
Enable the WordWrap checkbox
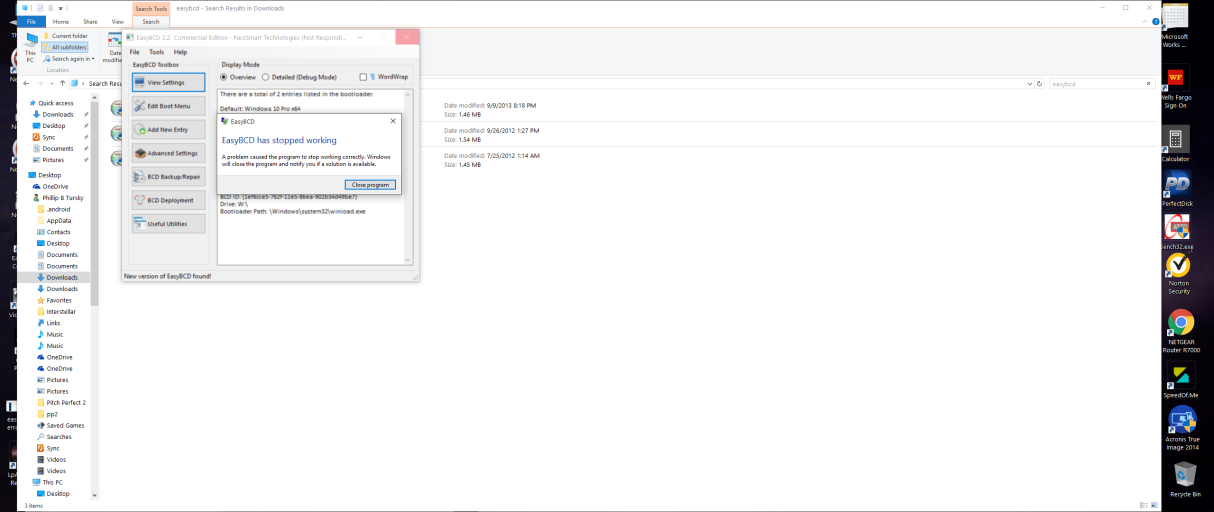384,77
